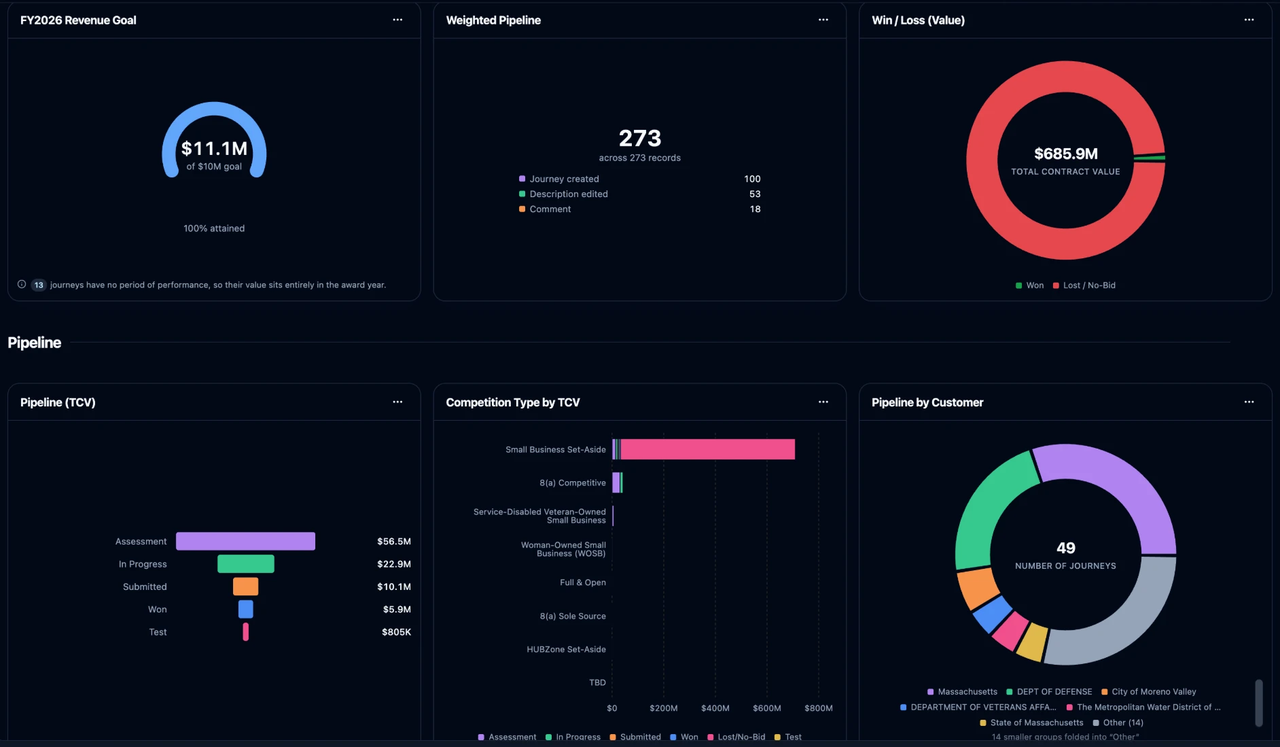The image size is (1280, 747).
Task: Toggle Submitted legend in Competition Type chart
Action: (x=636, y=737)
